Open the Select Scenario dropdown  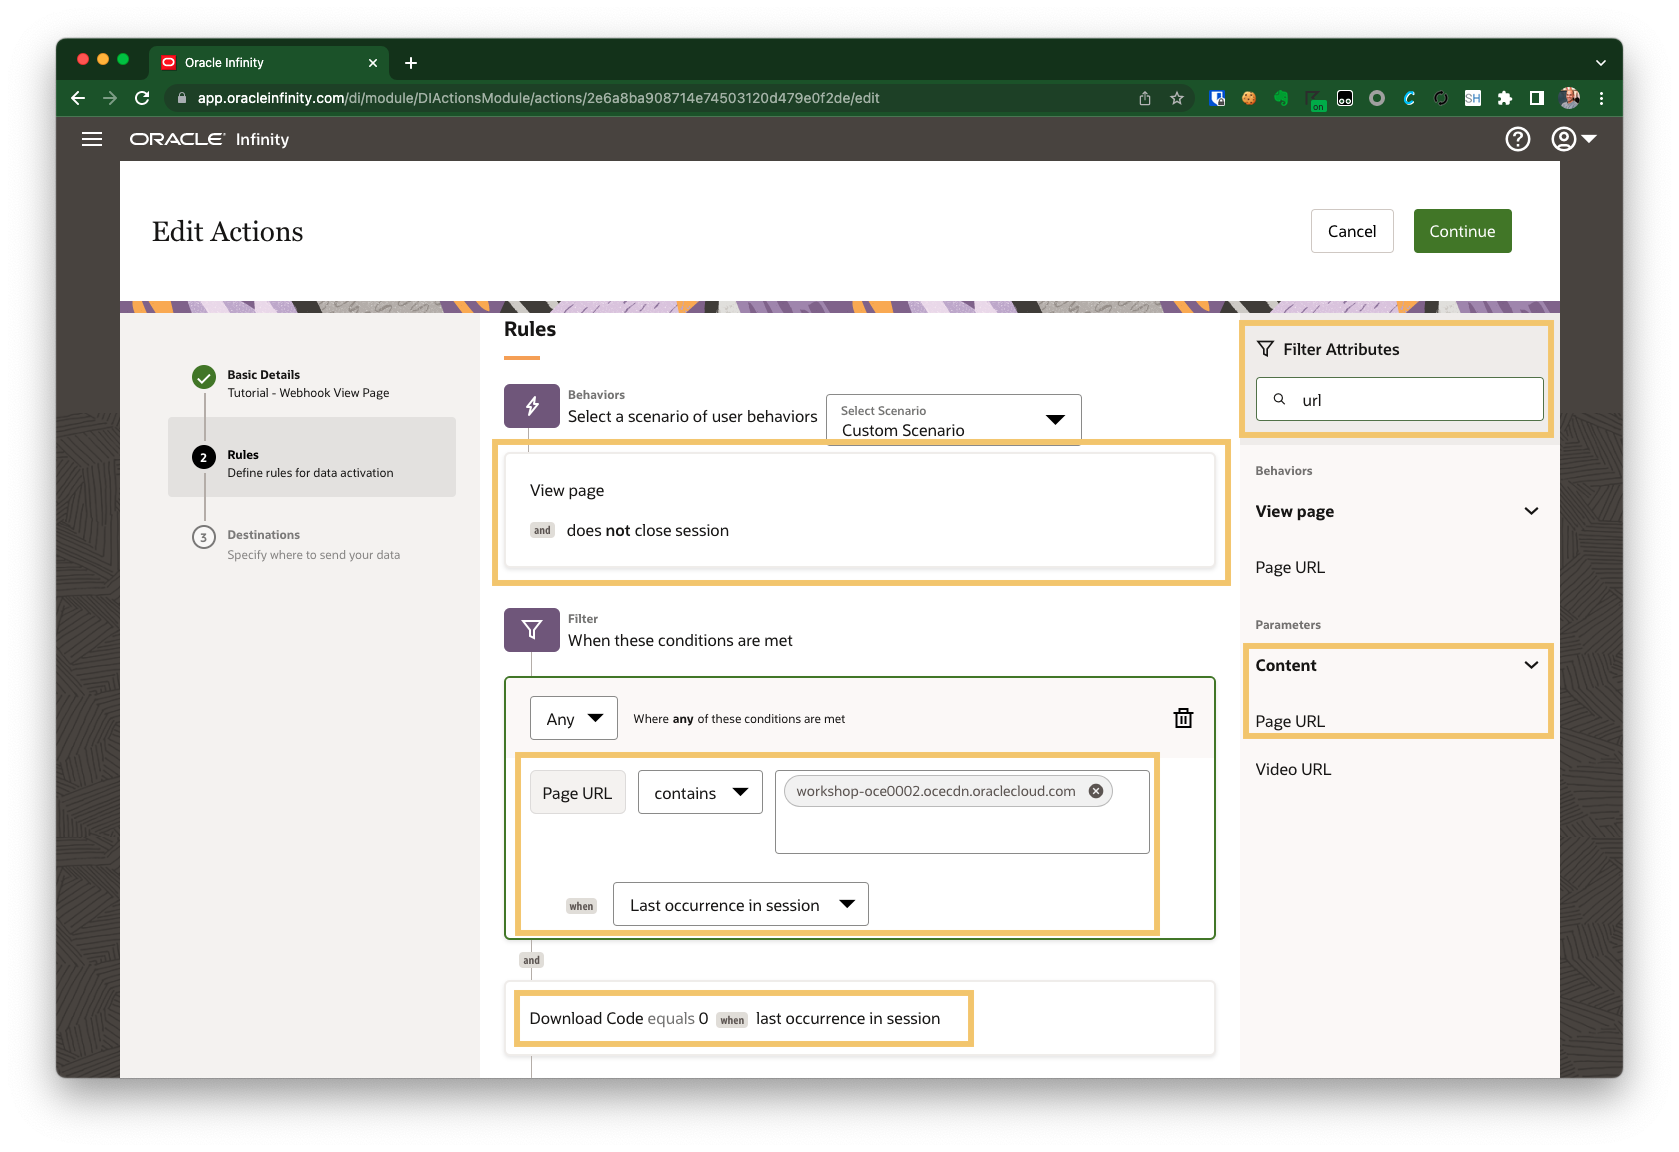click(953, 419)
